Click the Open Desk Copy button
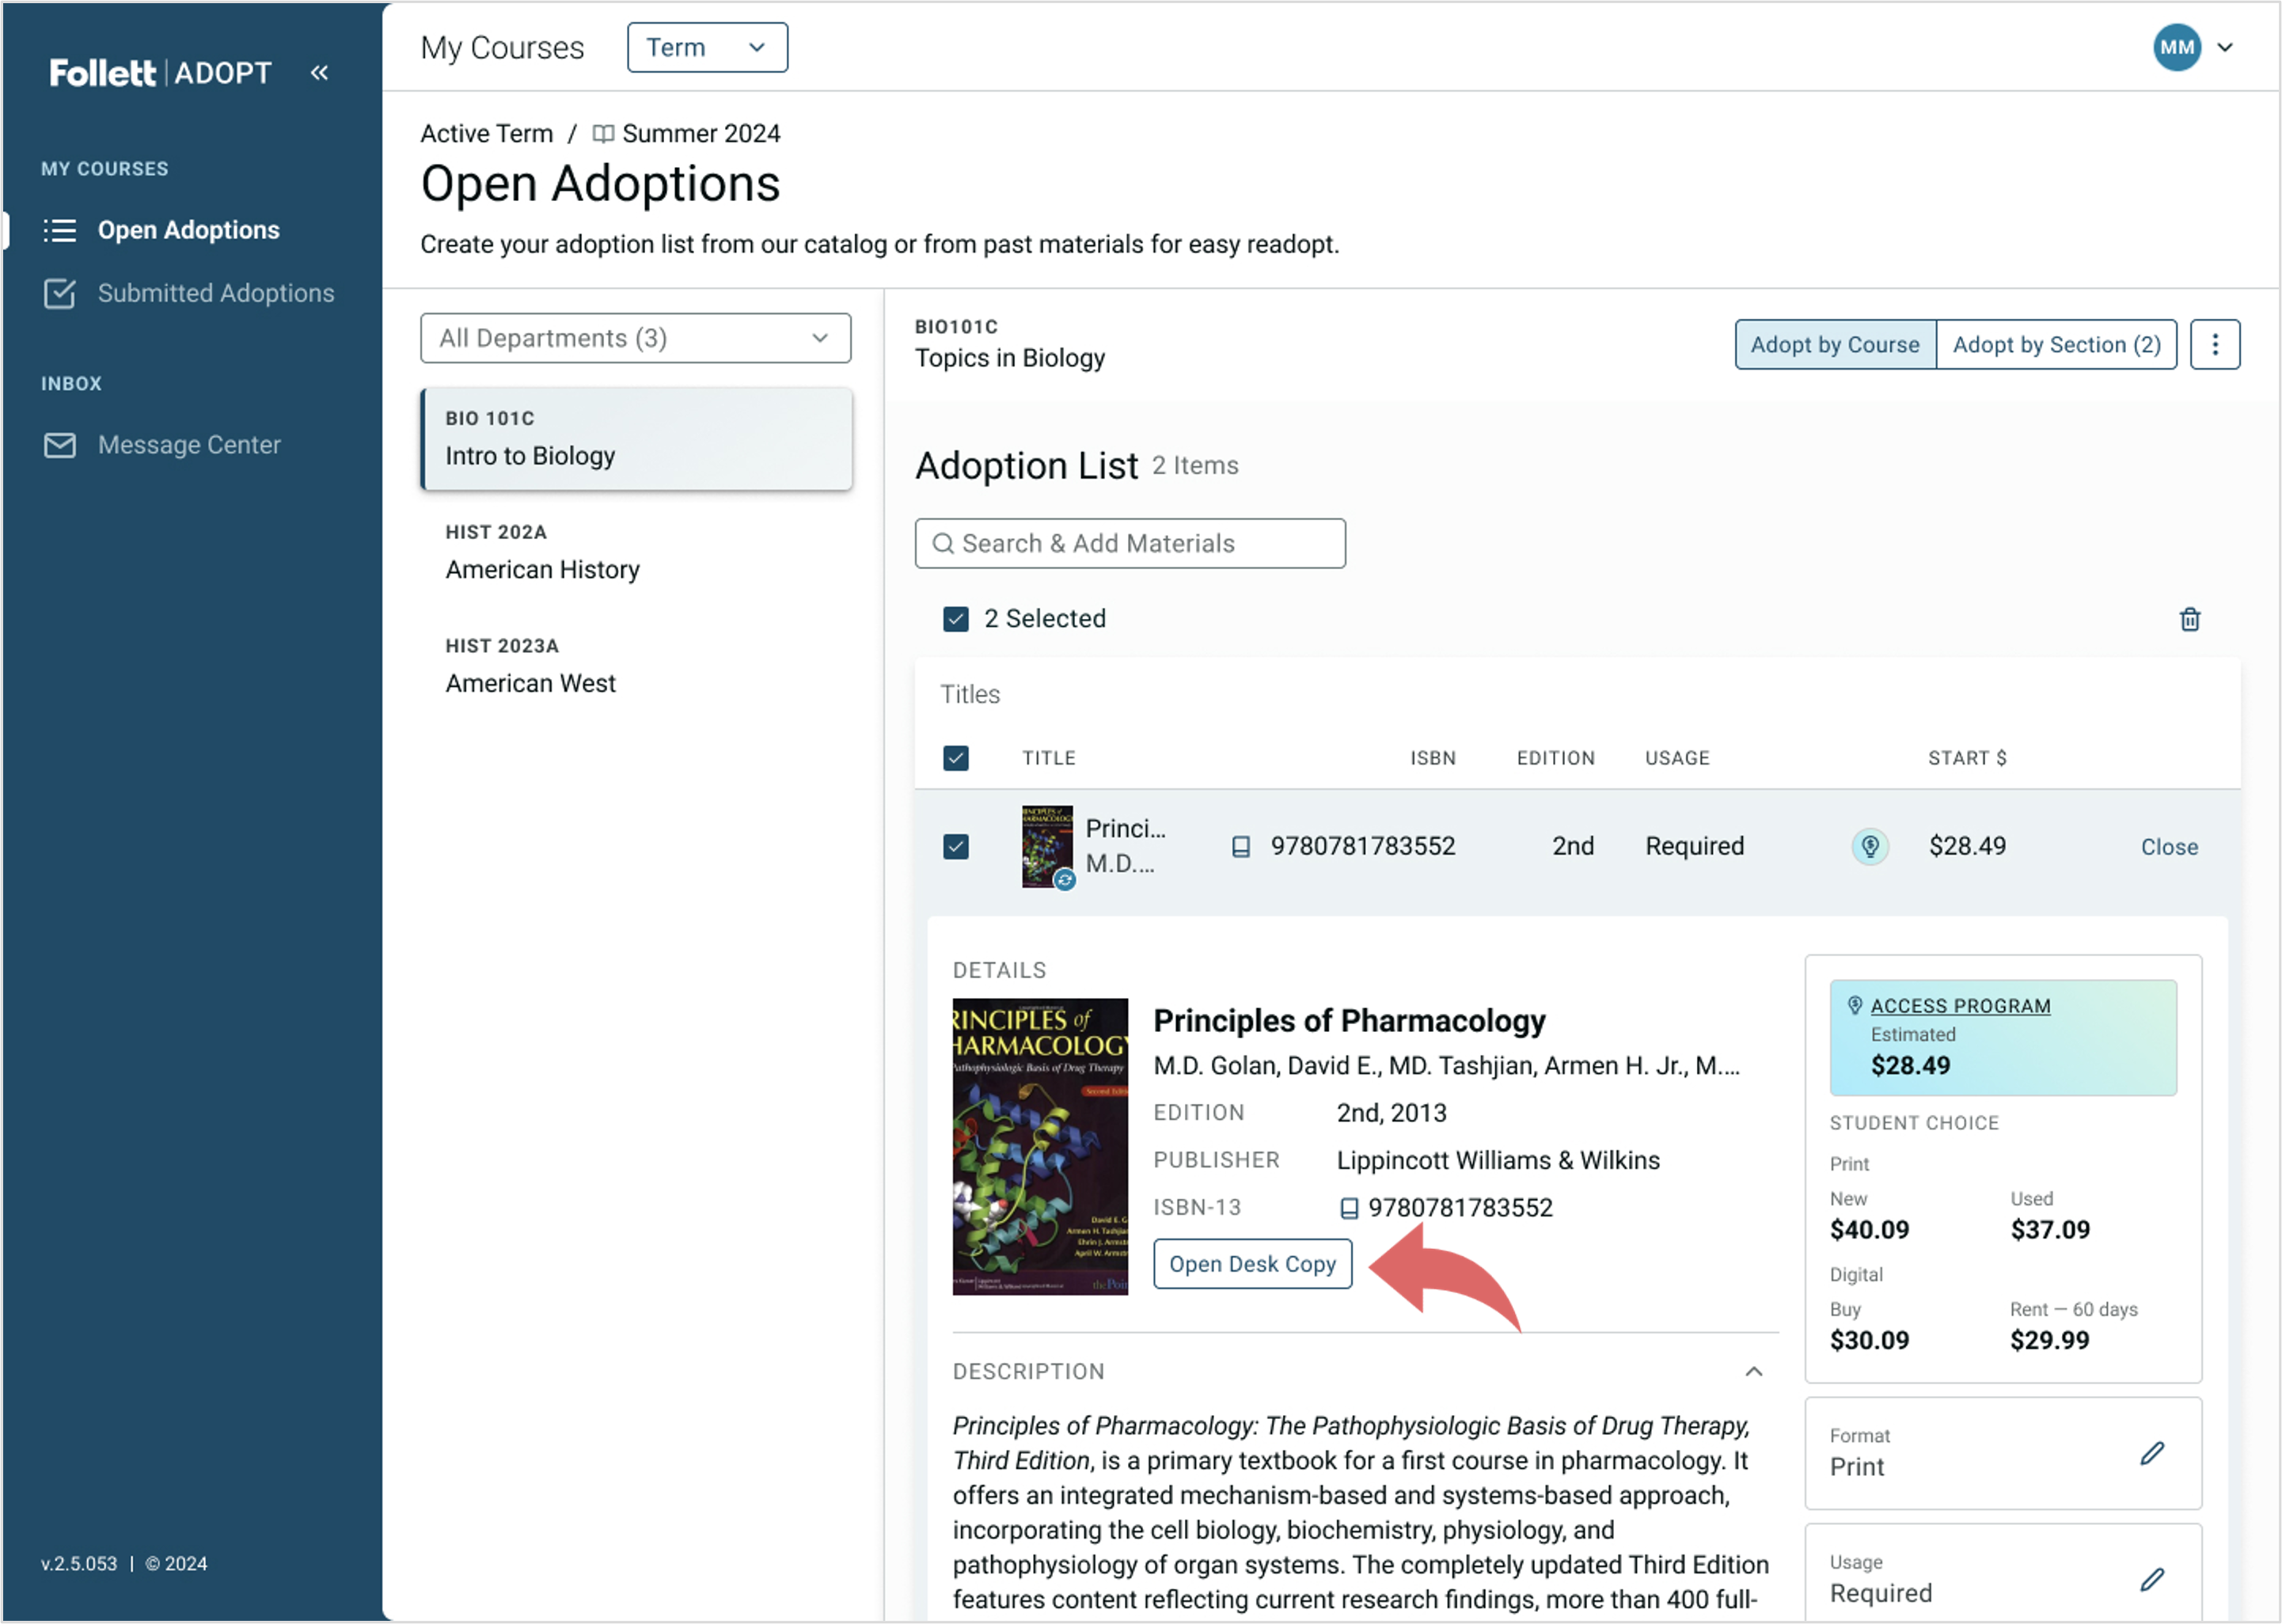Image resolution: width=2282 pixels, height=1624 pixels. point(1252,1264)
